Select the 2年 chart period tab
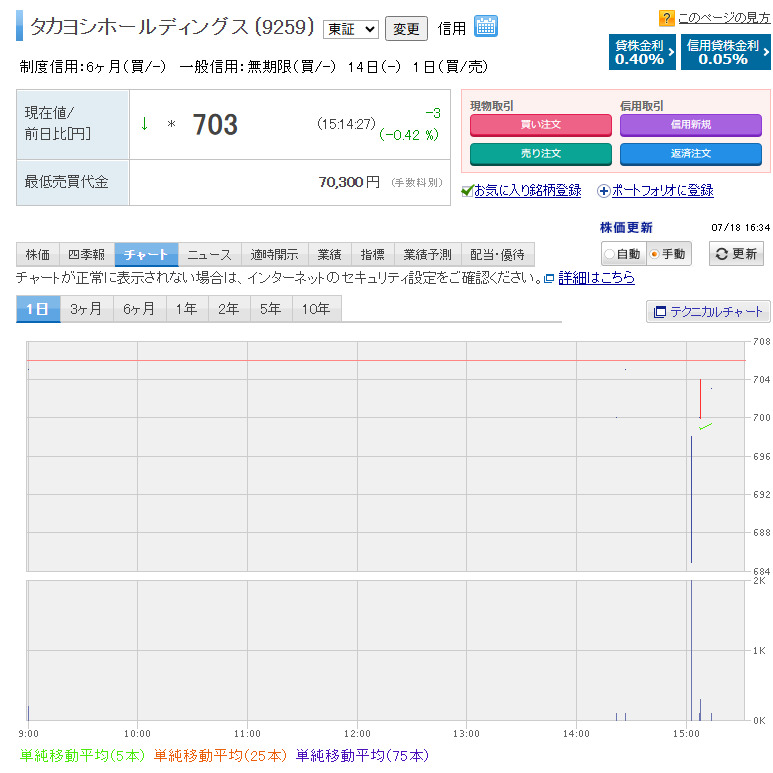The width and height of the screenshot is (773, 773). pos(229,309)
